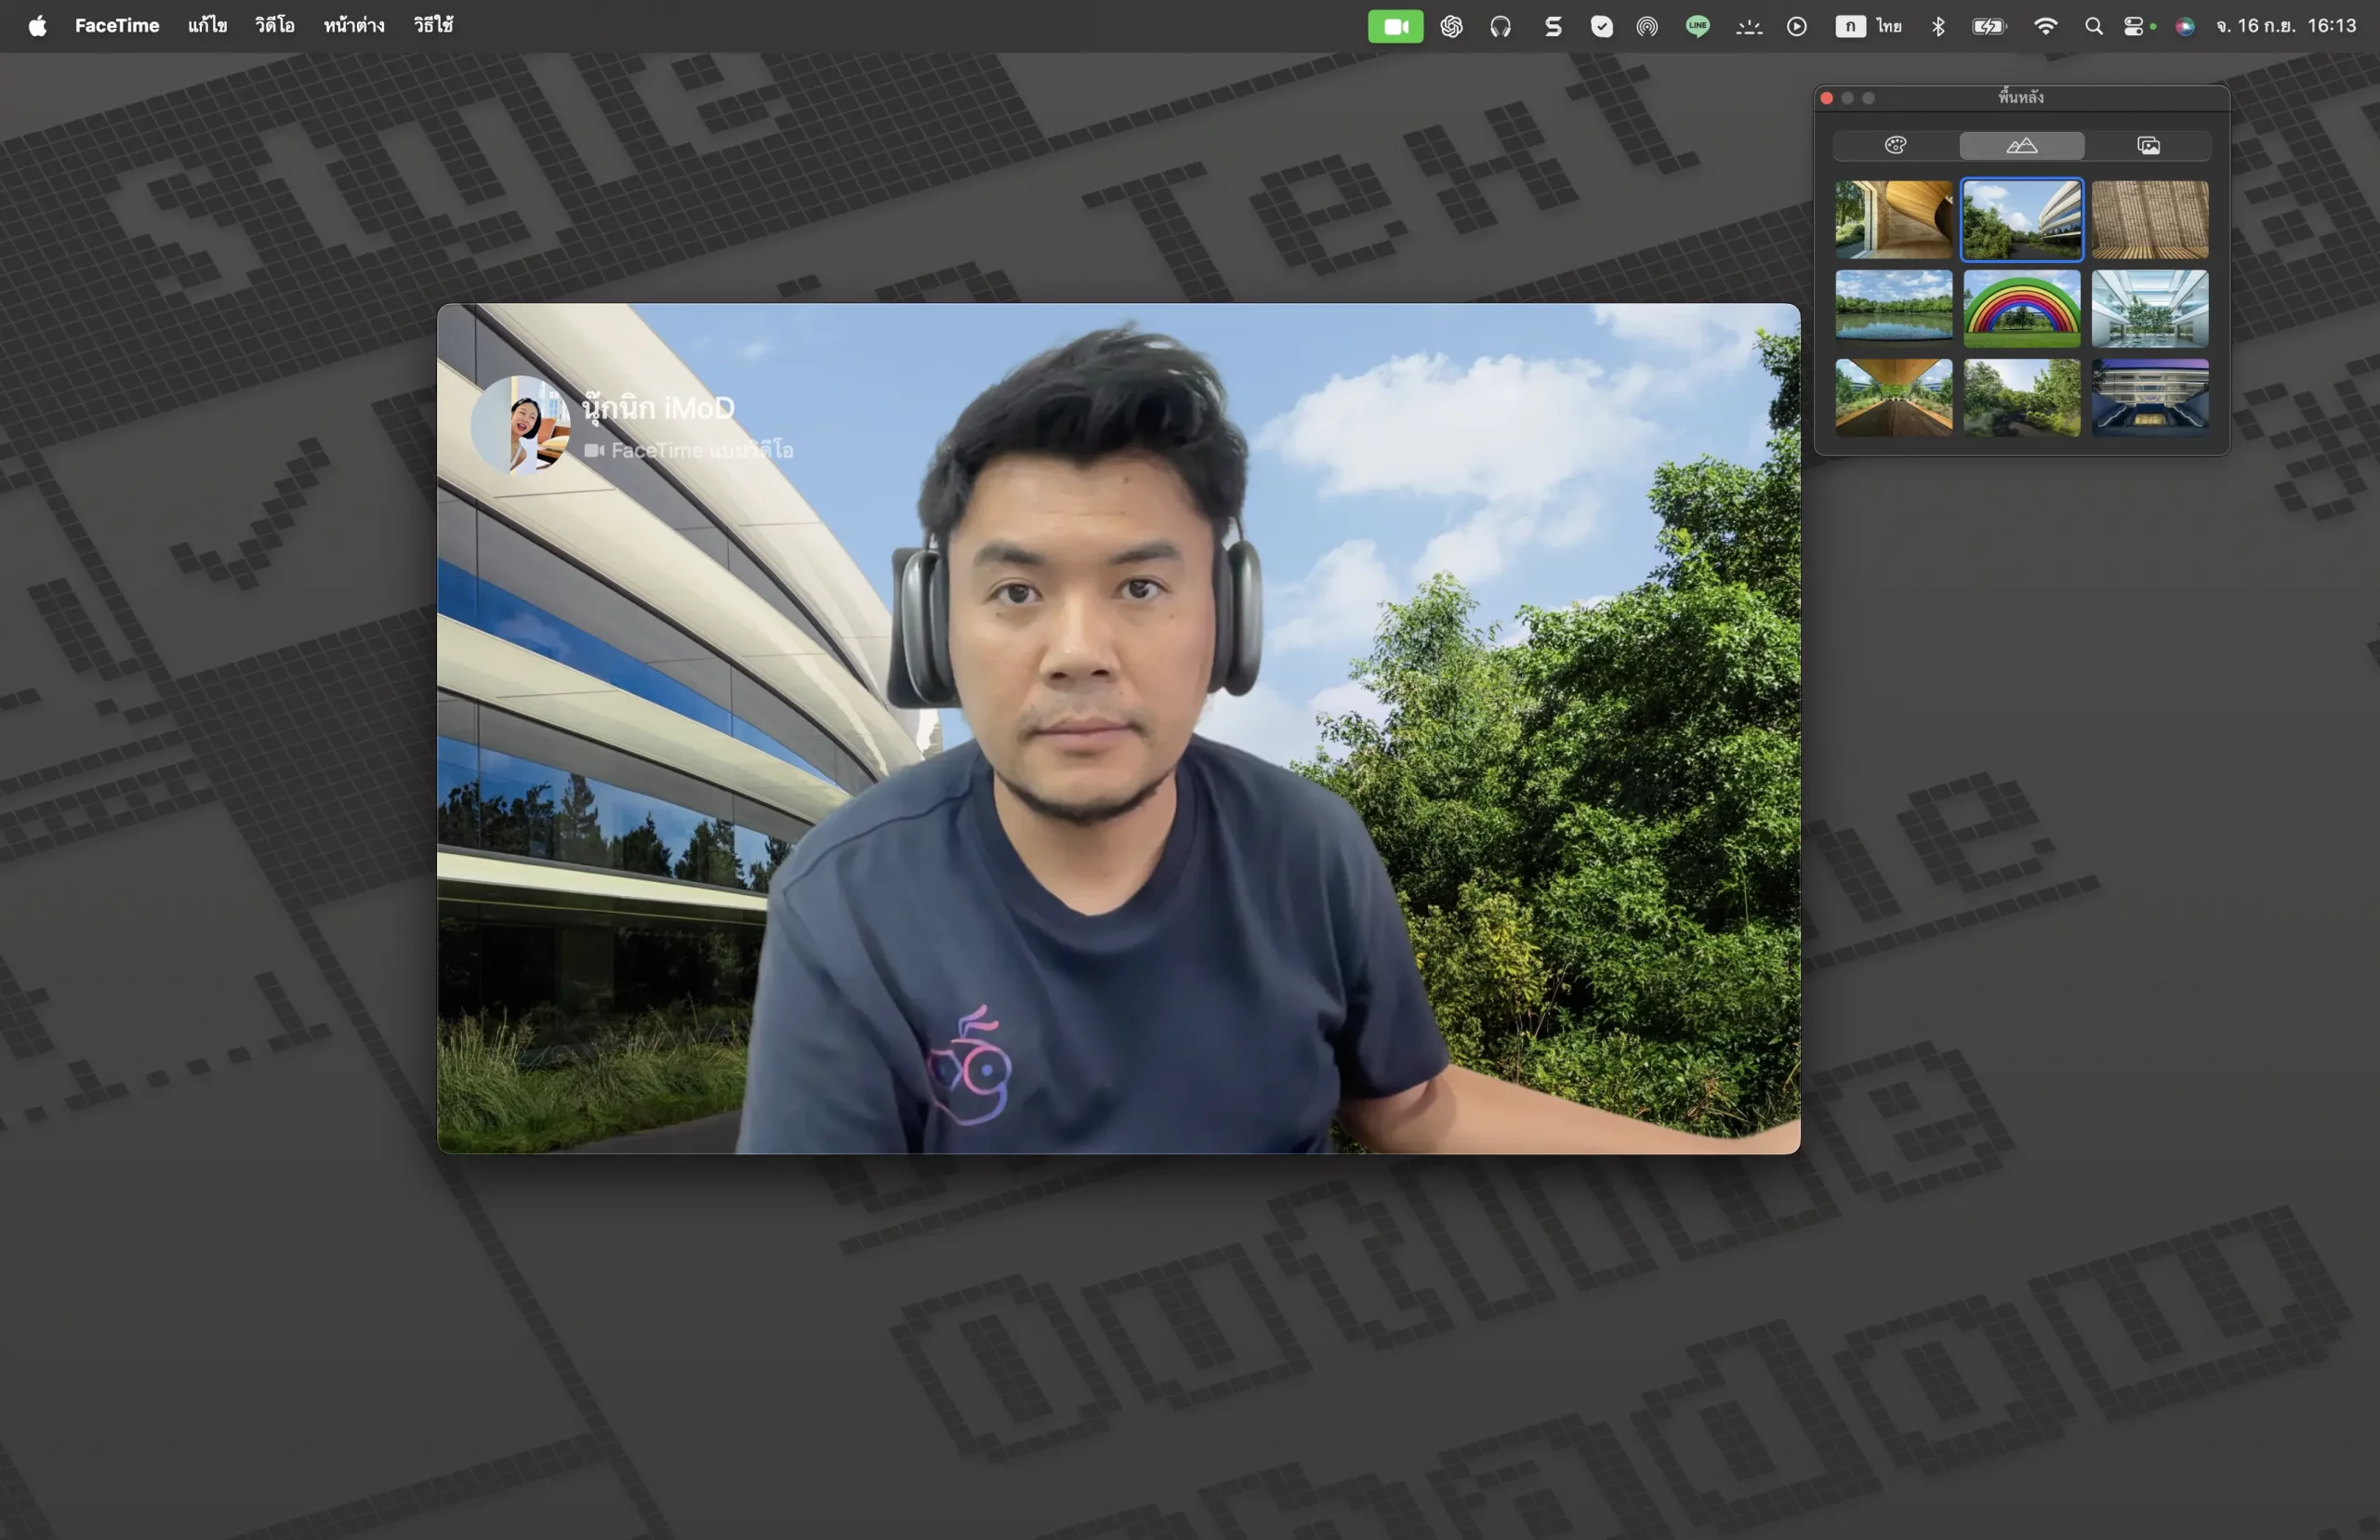
Task: Open the headphones menu bar icon
Action: [1500, 26]
